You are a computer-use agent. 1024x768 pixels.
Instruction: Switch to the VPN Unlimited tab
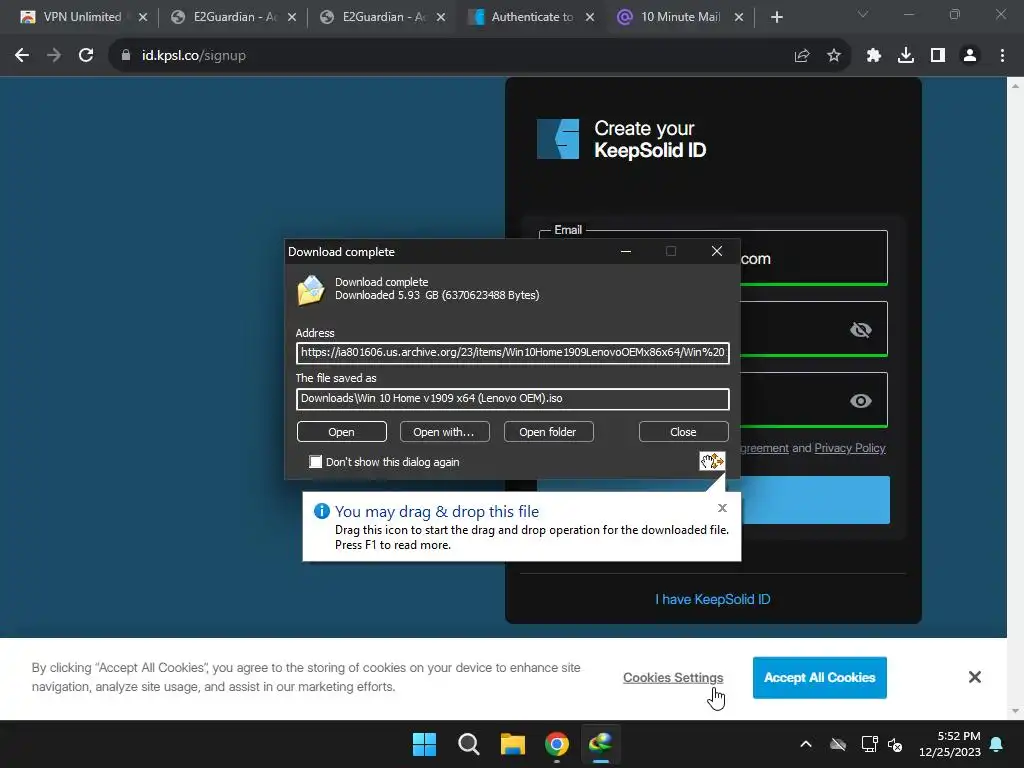[x=83, y=17]
